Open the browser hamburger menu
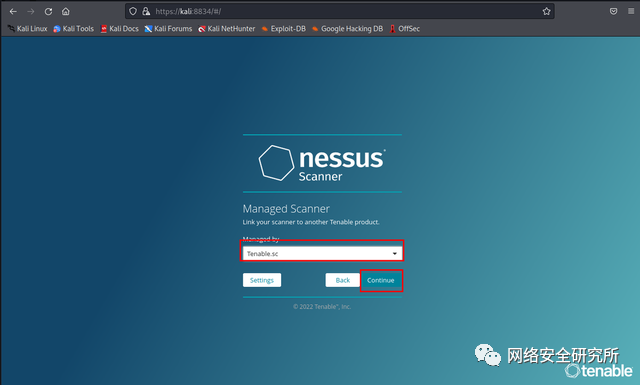The height and width of the screenshot is (385, 640). pos(631,11)
